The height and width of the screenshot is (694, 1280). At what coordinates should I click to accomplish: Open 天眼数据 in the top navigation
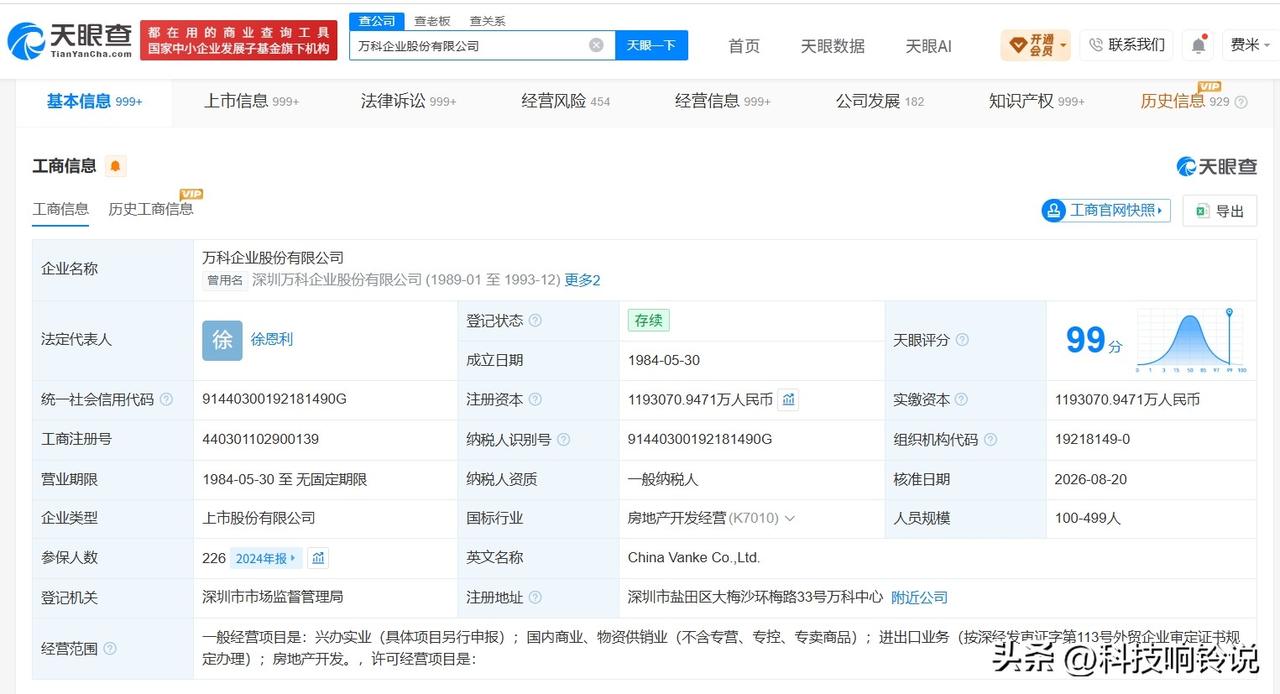tap(832, 46)
